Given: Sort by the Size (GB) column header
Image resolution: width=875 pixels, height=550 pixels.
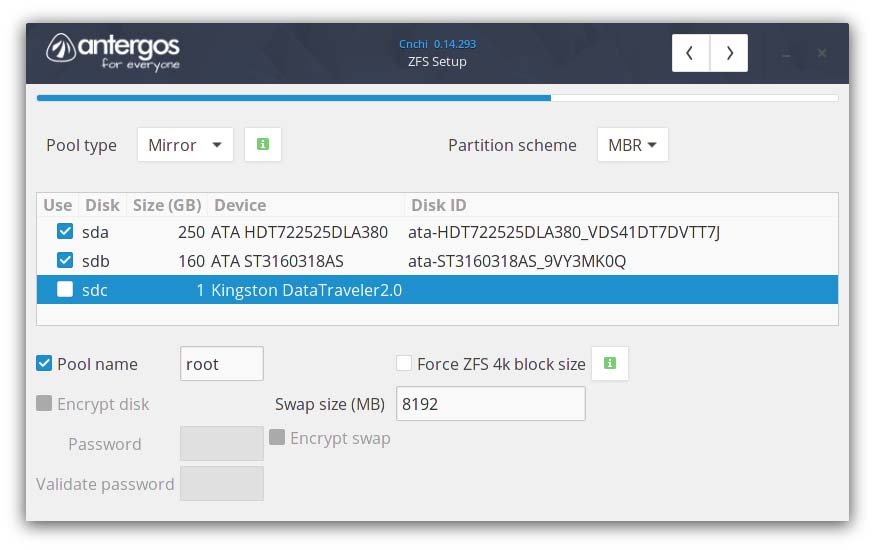Looking at the screenshot, I should pyautogui.click(x=167, y=205).
